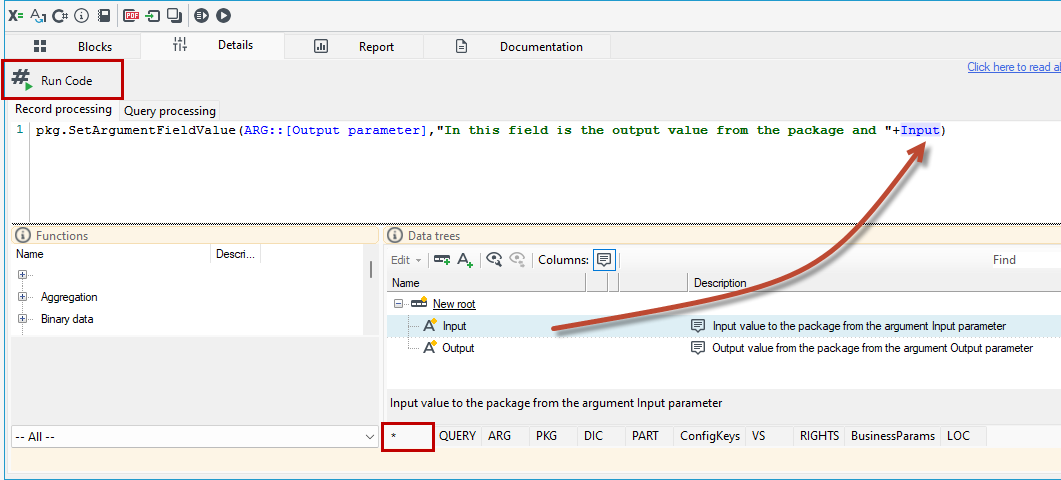Screen dimensions: 1061x480
Task: Click the Data trees Name column header
Action: tap(486, 283)
